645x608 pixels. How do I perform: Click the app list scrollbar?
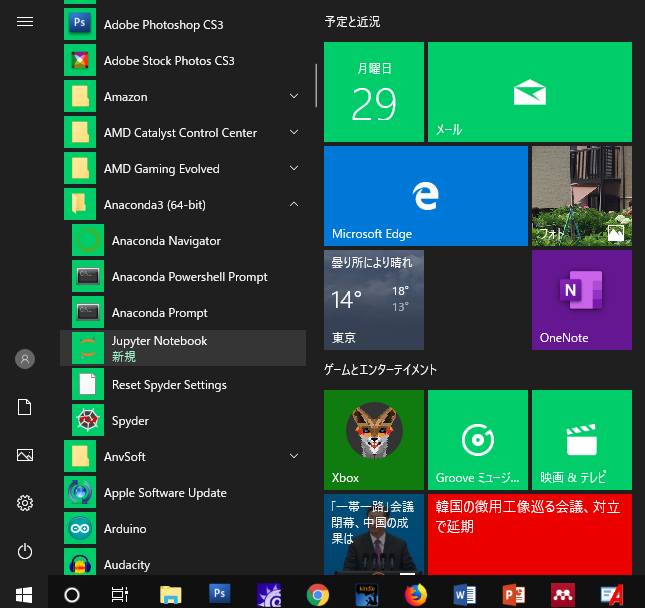point(316,86)
